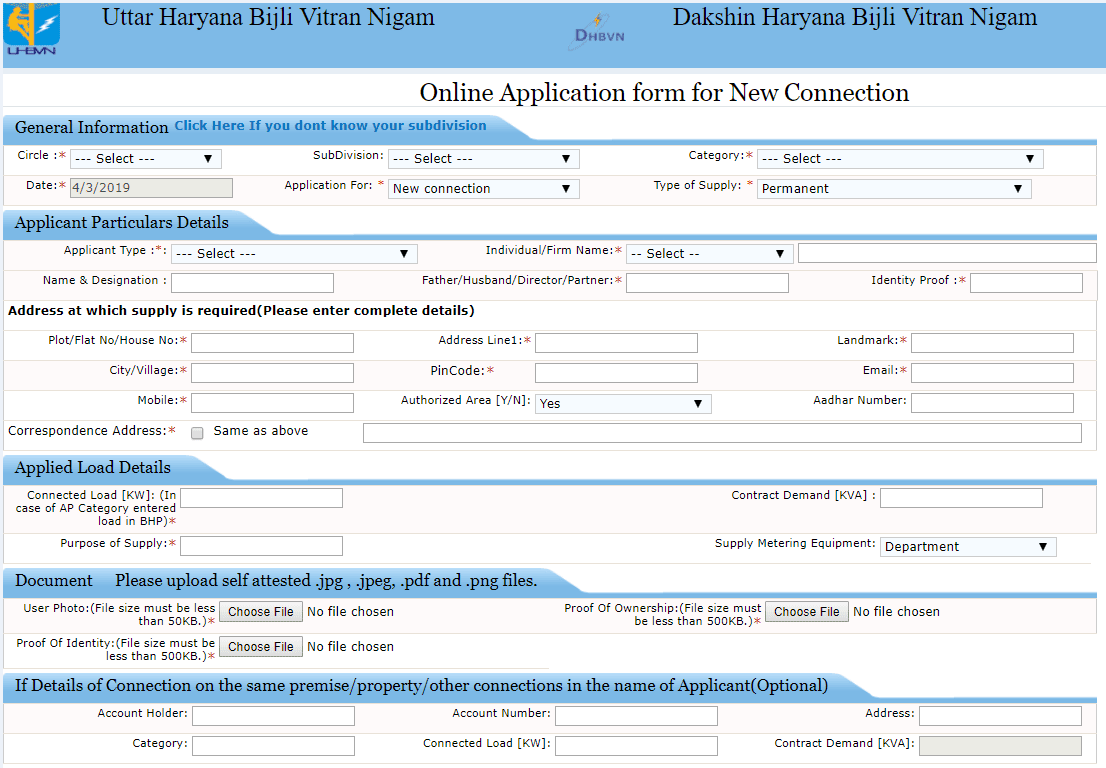Click the Contract Demand [KVA] field in Applied Load Details
This screenshot has width=1106, height=768.
[961, 498]
